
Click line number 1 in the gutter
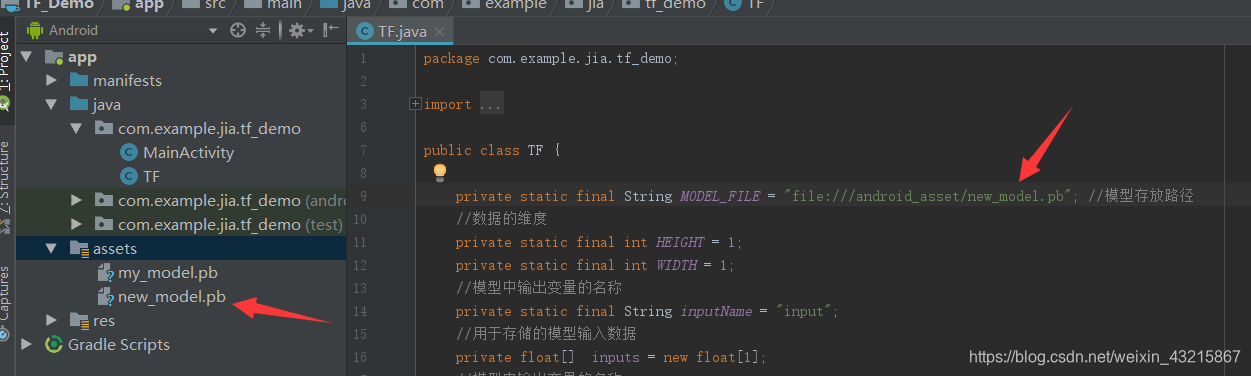point(363,58)
